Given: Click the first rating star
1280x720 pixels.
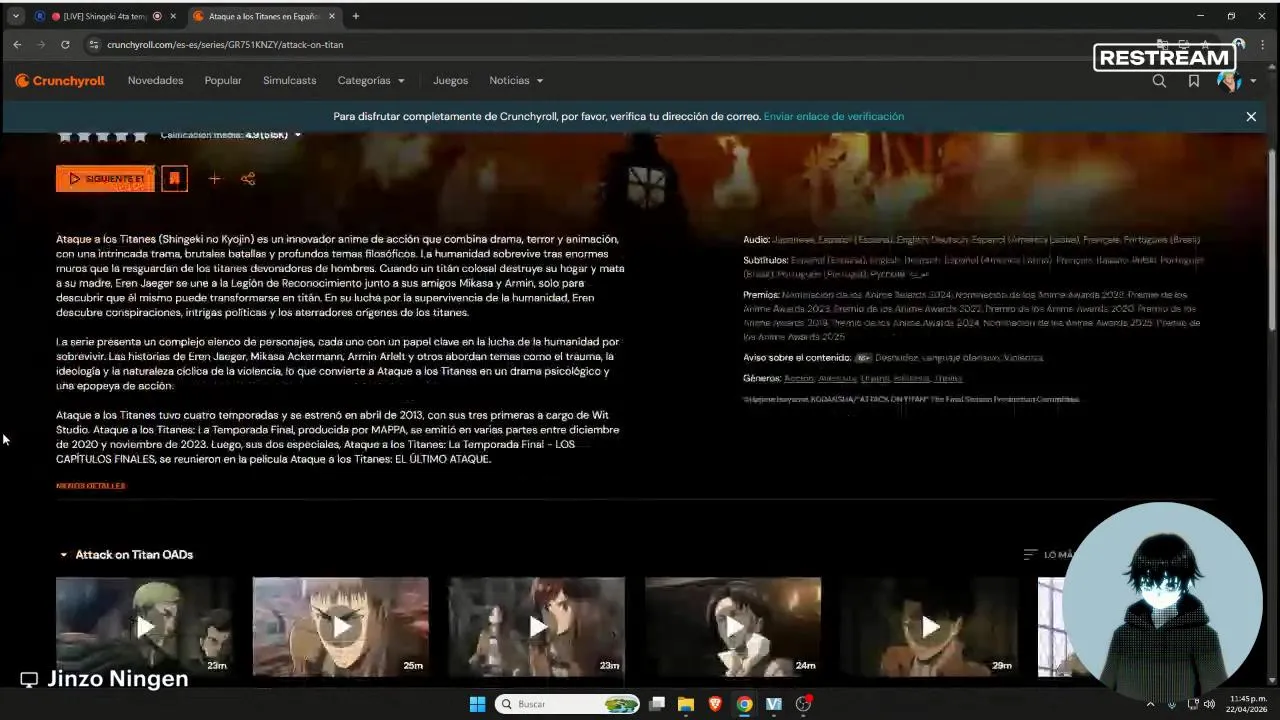Looking at the screenshot, I should tap(64, 135).
